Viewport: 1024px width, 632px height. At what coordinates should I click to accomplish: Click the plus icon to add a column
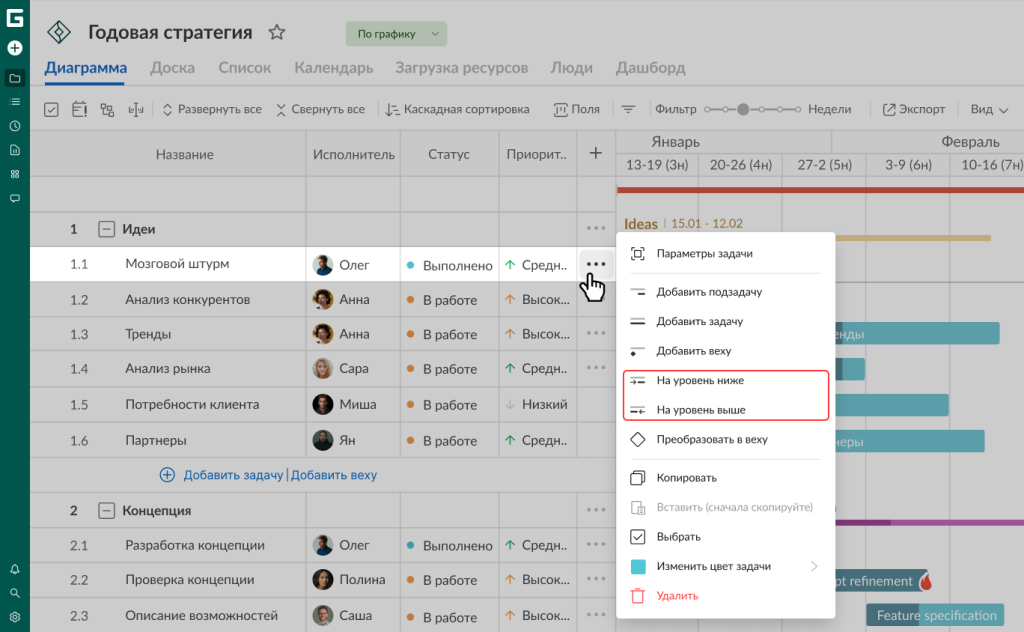click(x=596, y=154)
